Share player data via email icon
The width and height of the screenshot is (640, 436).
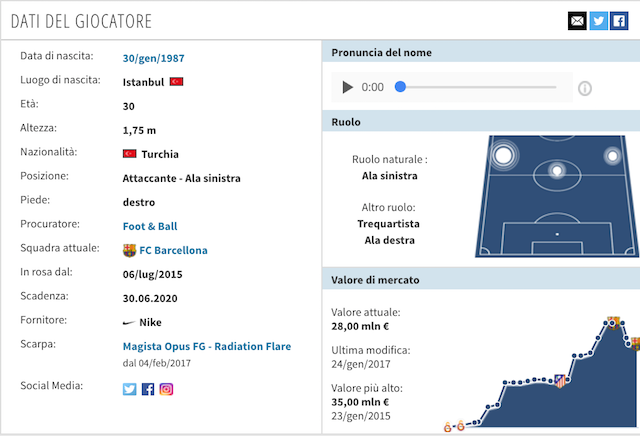point(577,21)
